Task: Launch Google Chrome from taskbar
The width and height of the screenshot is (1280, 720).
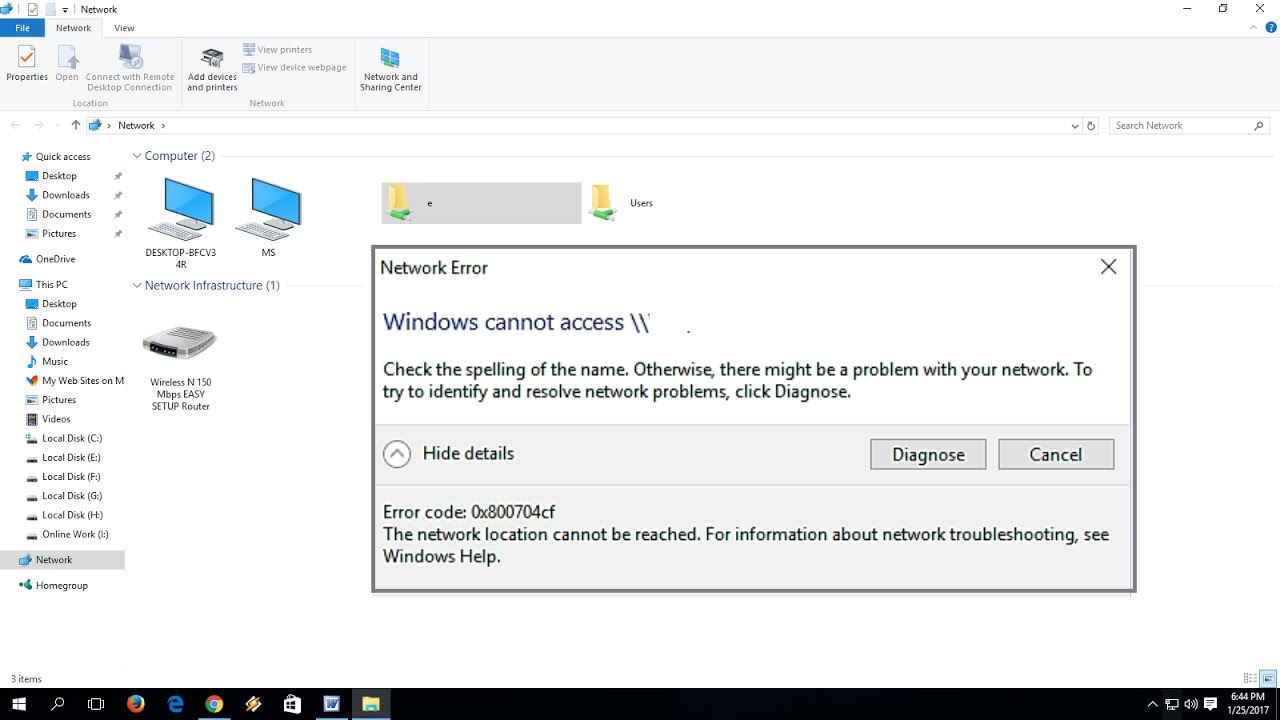Action: (214, 704)
